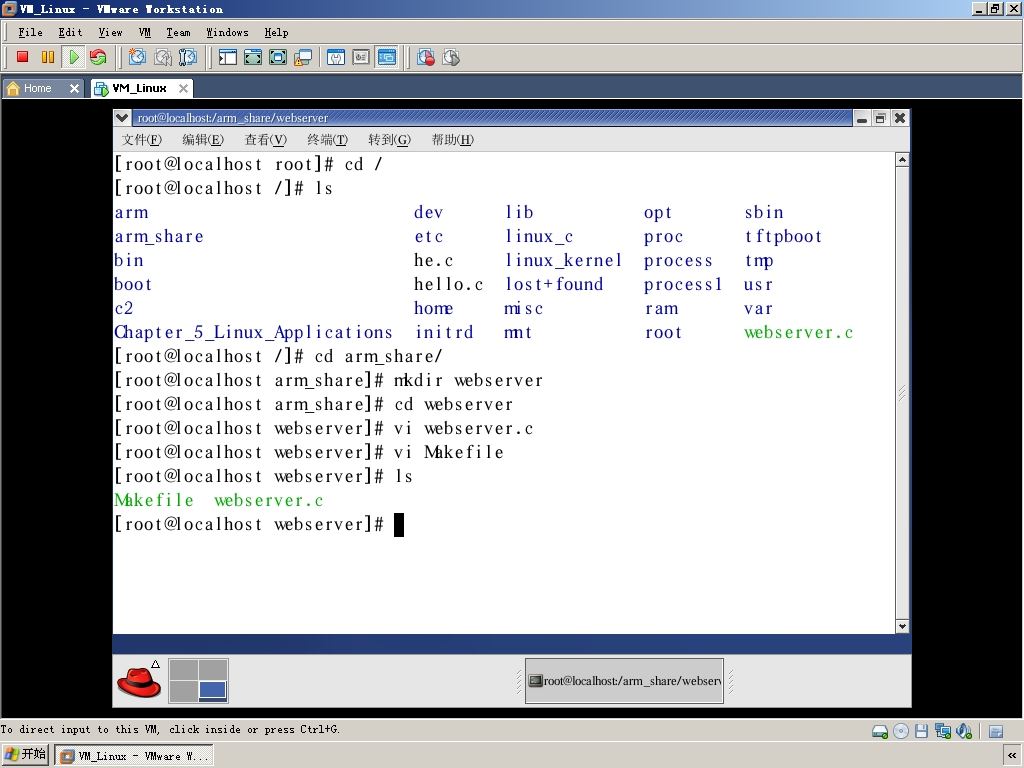Screen dimensions: 1024x768
Task: Close the Home tab
Action: click(x=74, y=88)
